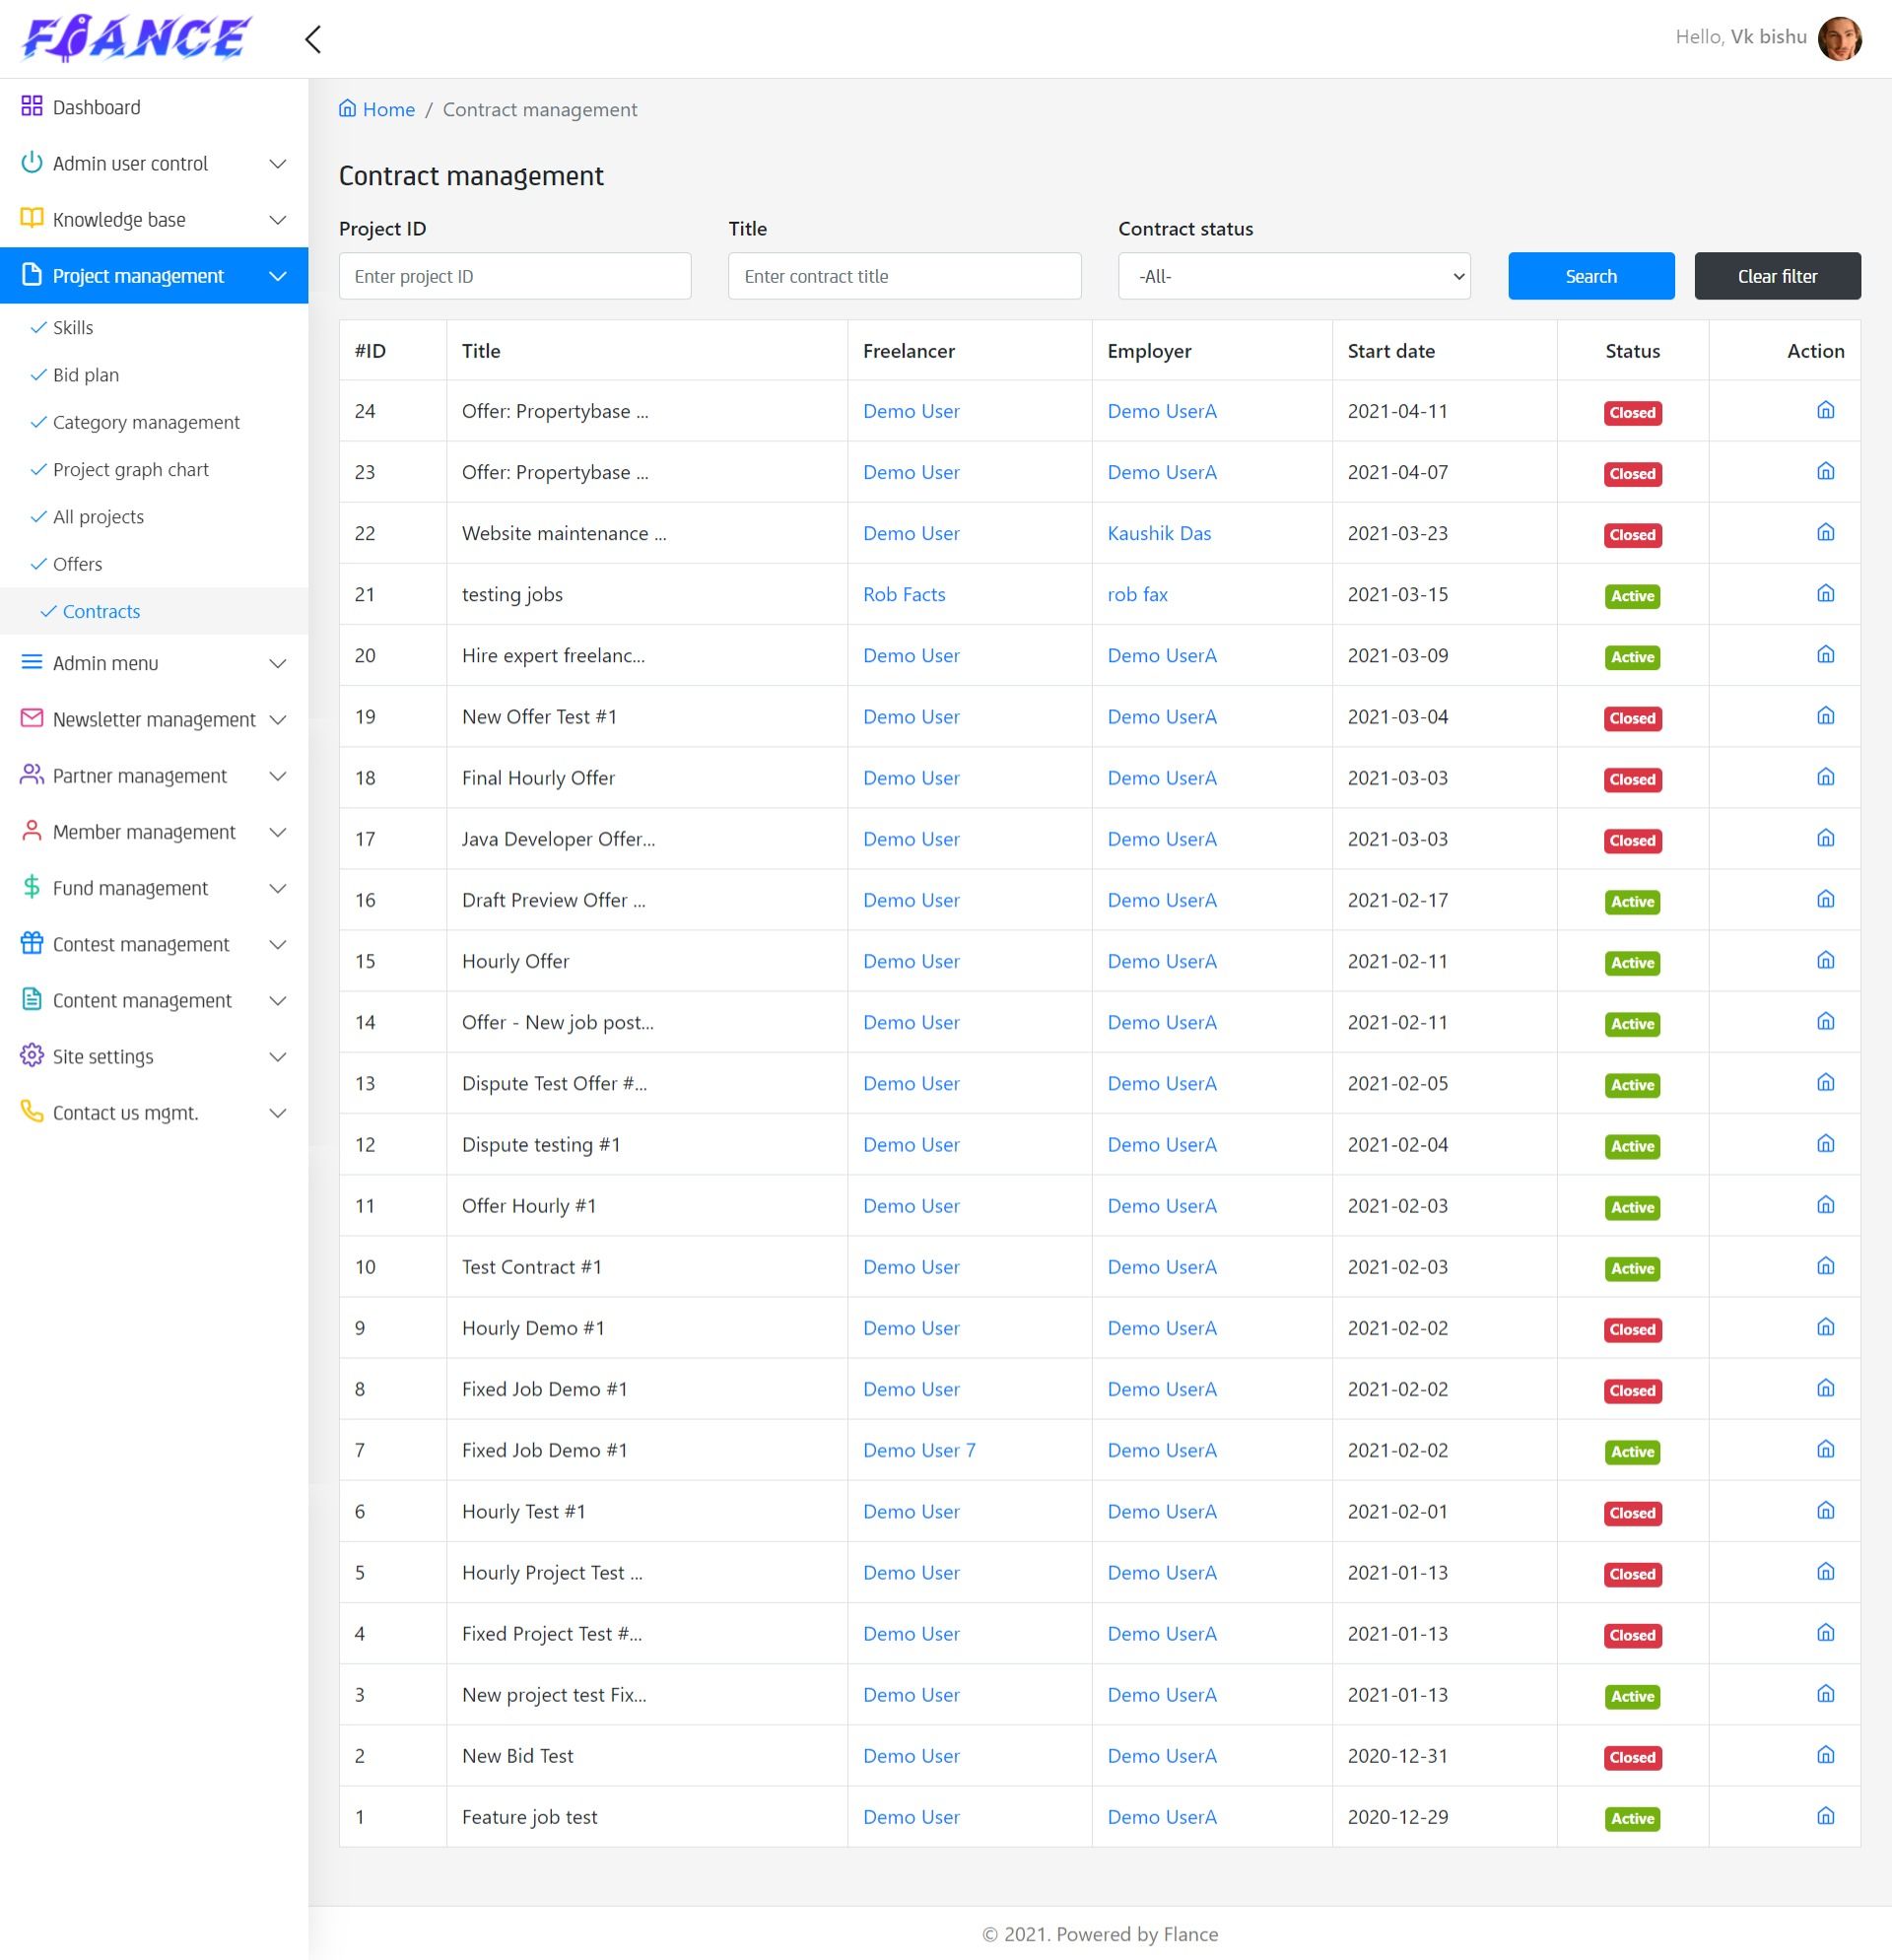The image size is (1892, 1960).
Task: Click the Dashboard grid icon
Action: point(32,106)
